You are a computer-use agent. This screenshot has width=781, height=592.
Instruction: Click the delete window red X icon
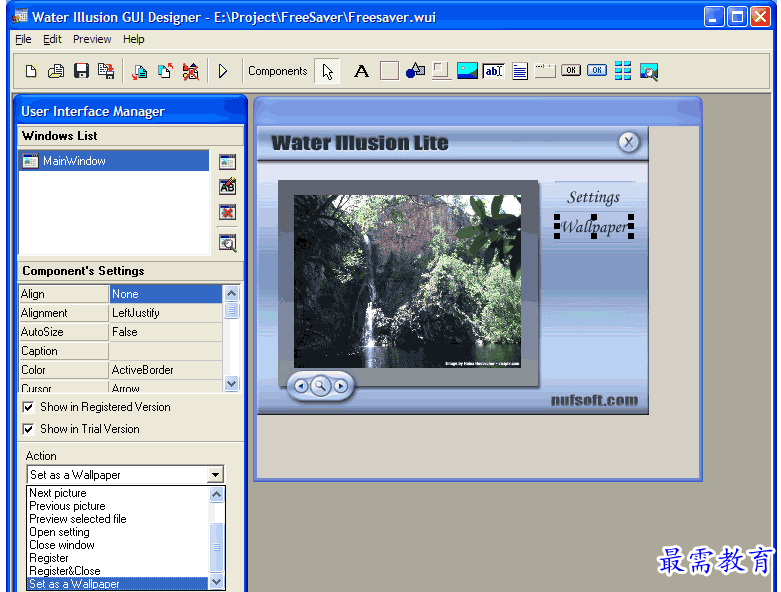pos(228,212)
